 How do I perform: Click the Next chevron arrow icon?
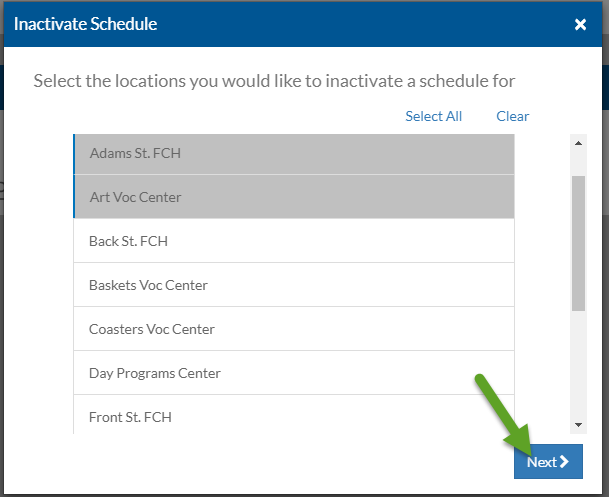tap(565, 462)
